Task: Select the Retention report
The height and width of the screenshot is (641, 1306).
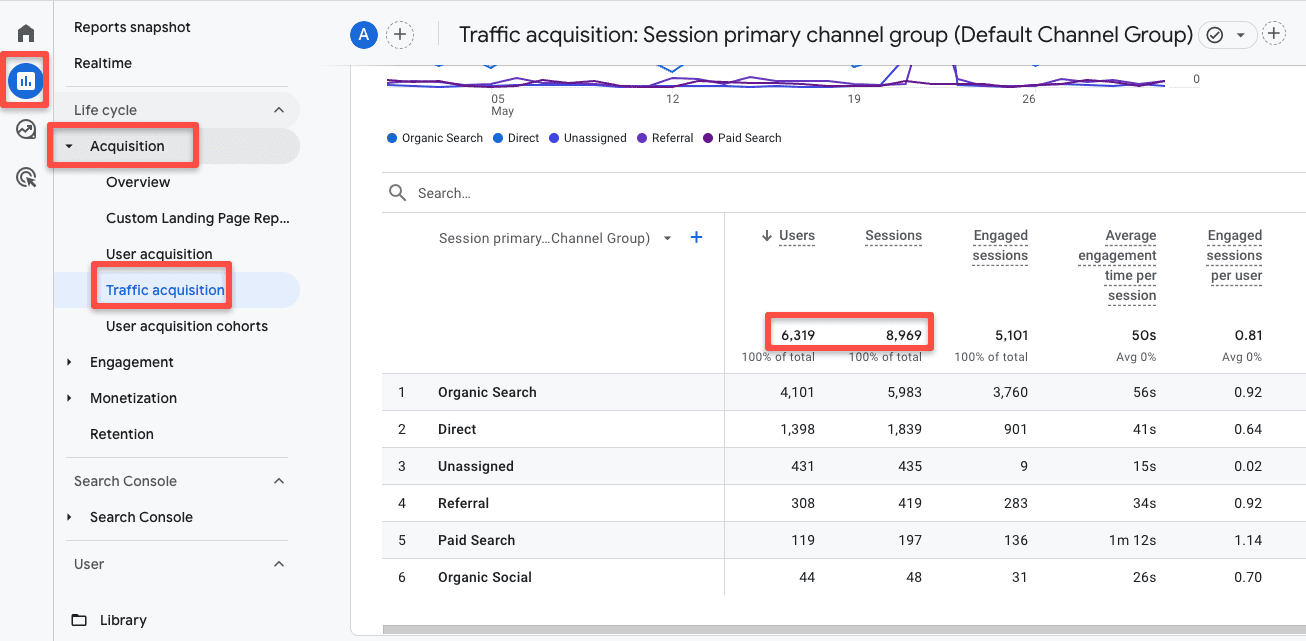Action: point(122,434)
